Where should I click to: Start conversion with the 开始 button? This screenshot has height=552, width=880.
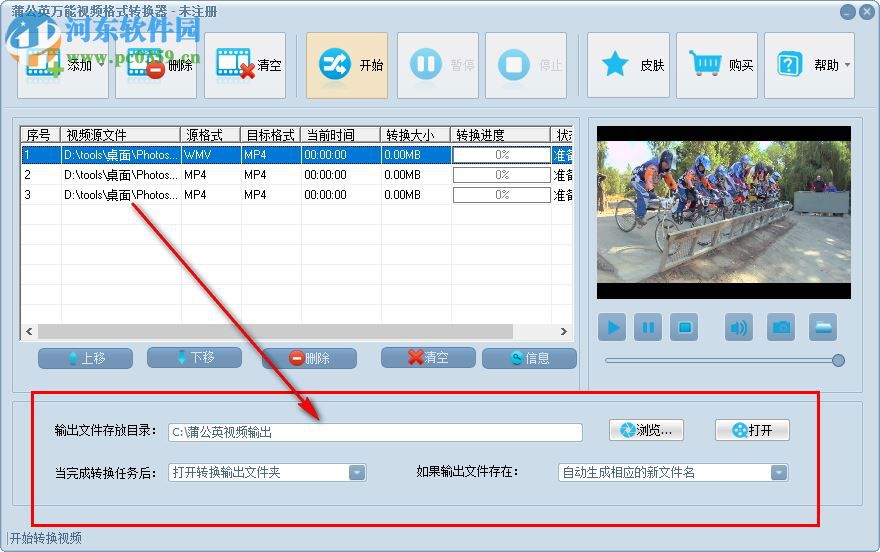(x=347, y=66)
